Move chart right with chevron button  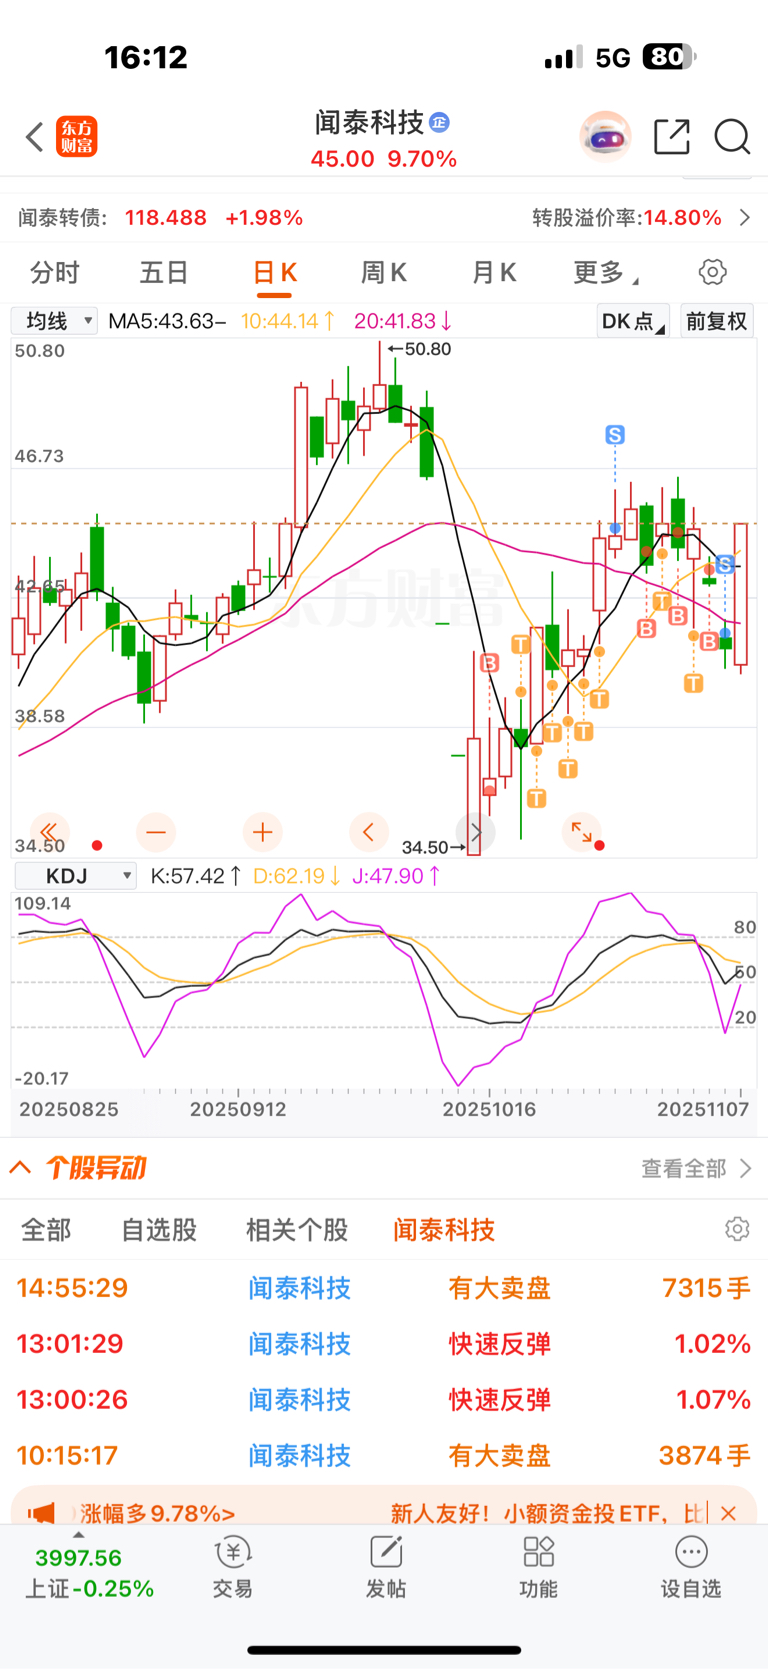tap(475, 831)
